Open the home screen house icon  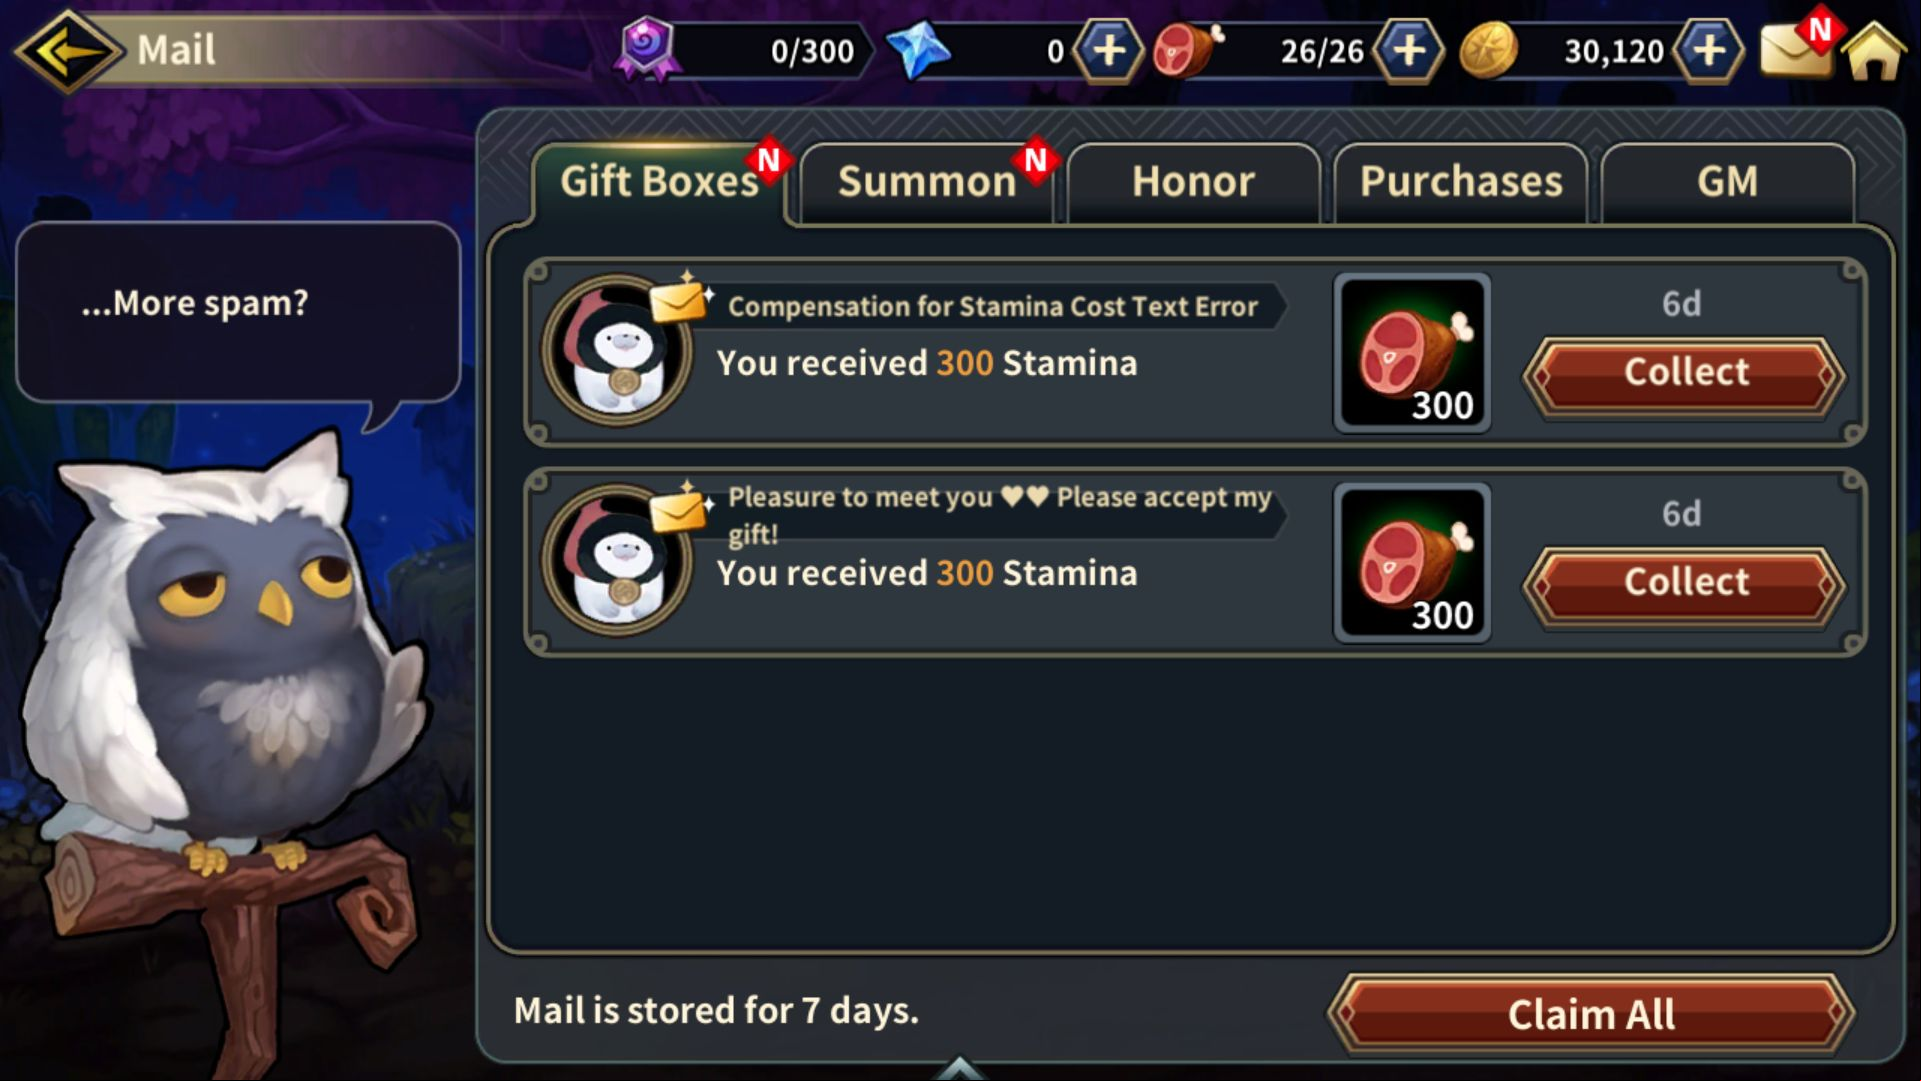[x=1875, y=51]
